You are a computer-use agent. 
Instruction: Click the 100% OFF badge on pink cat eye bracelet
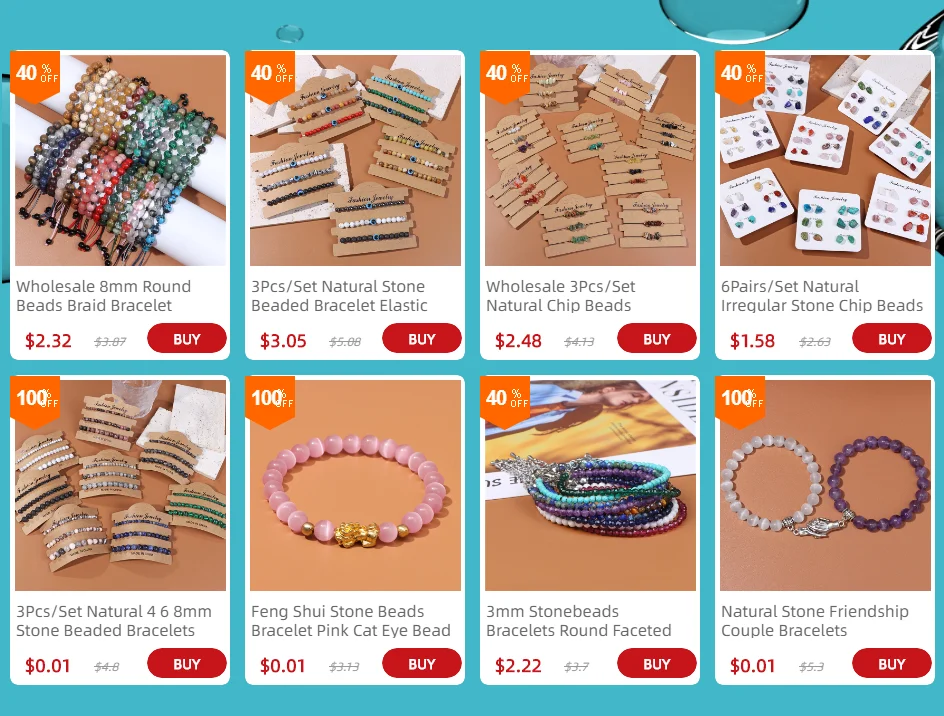(270, 400)
